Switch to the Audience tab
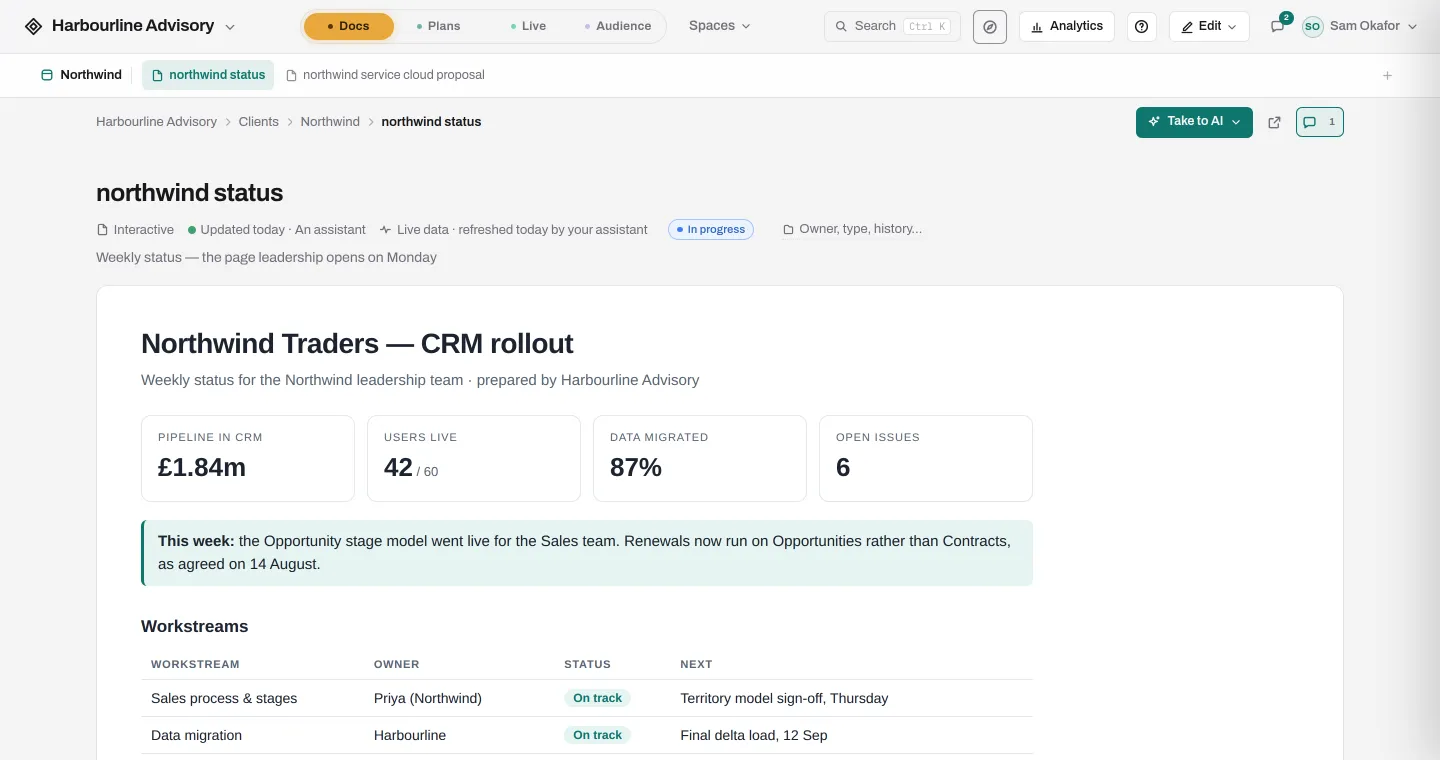The image size is (1440, 760). pyautogui.click(x=618, y=26)
